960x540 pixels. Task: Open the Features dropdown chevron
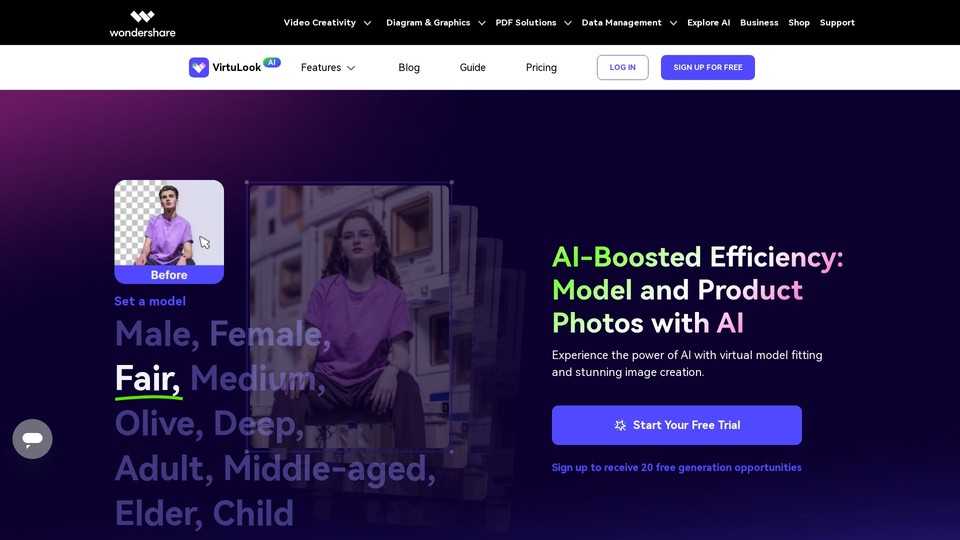pos(351,68)
